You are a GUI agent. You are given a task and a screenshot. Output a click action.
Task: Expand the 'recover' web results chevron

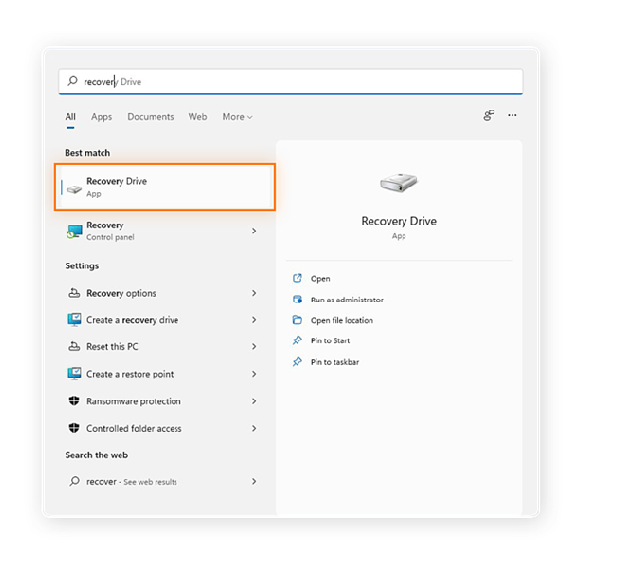click(254, 481)
